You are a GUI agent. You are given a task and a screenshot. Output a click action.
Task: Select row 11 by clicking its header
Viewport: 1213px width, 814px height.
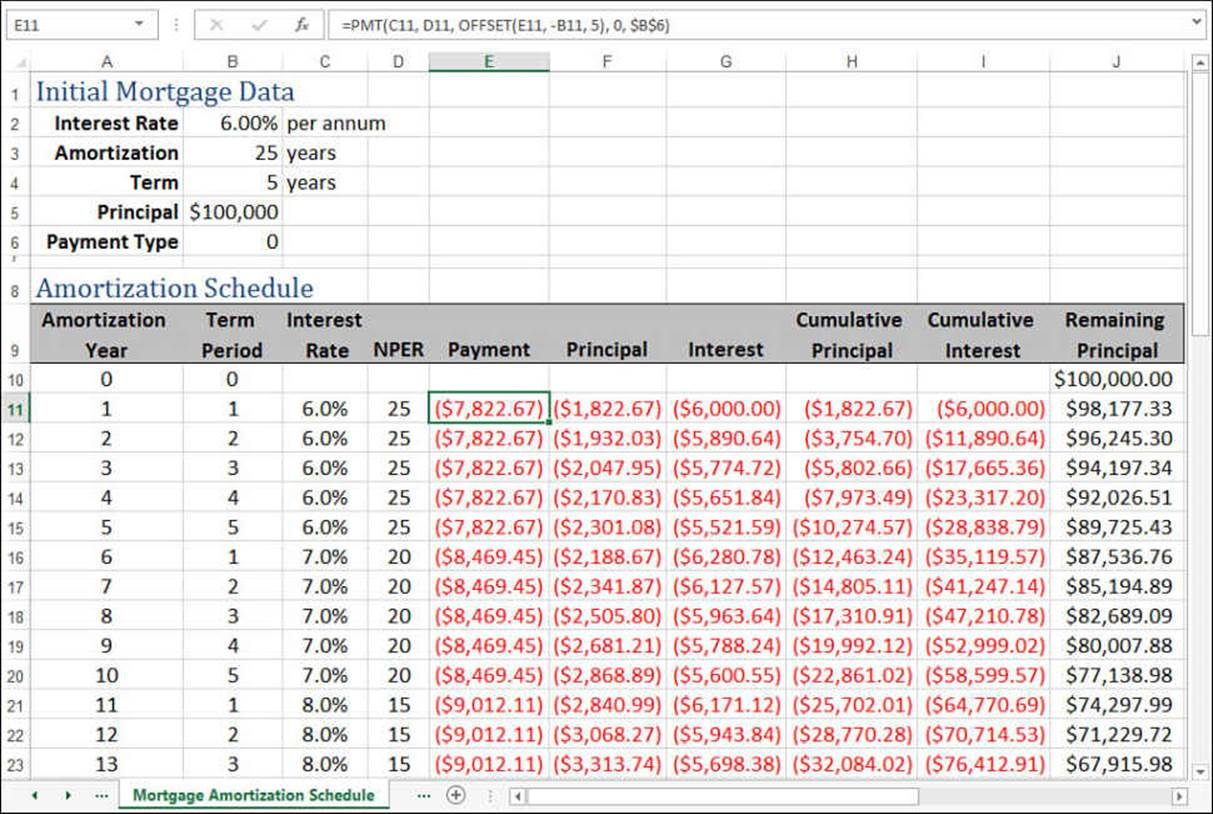point(15,409)
